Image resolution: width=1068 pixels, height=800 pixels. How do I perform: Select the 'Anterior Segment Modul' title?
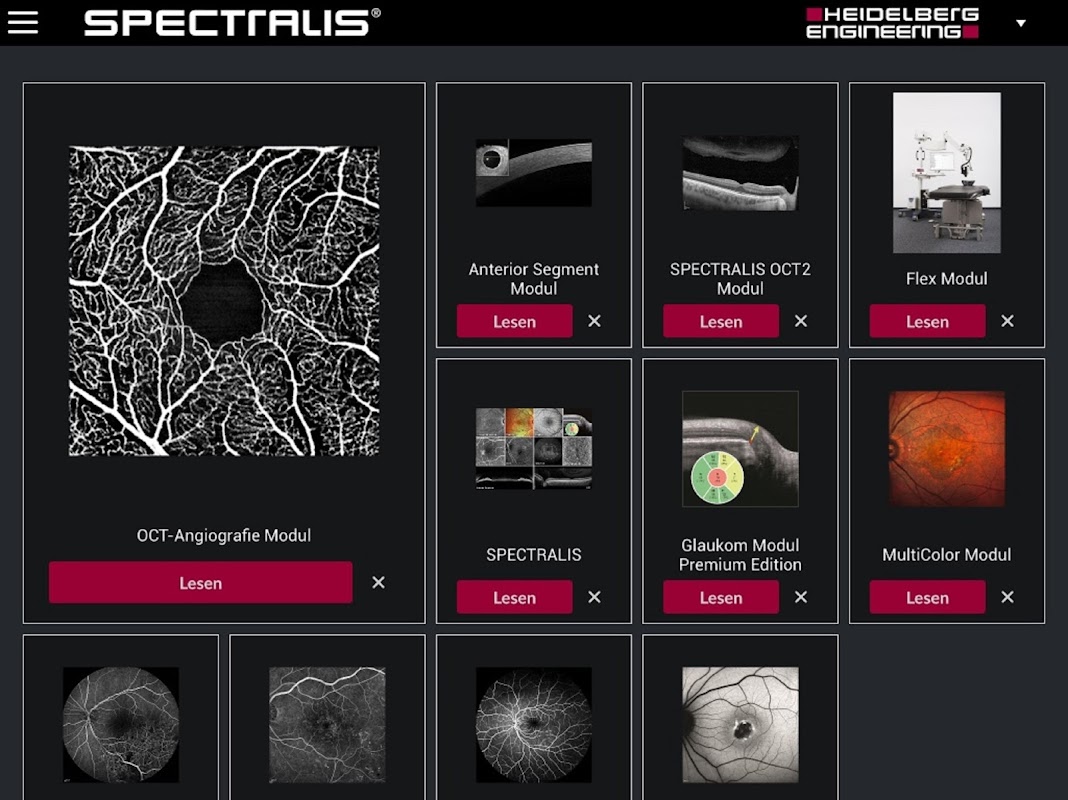(x=534, y=278)
